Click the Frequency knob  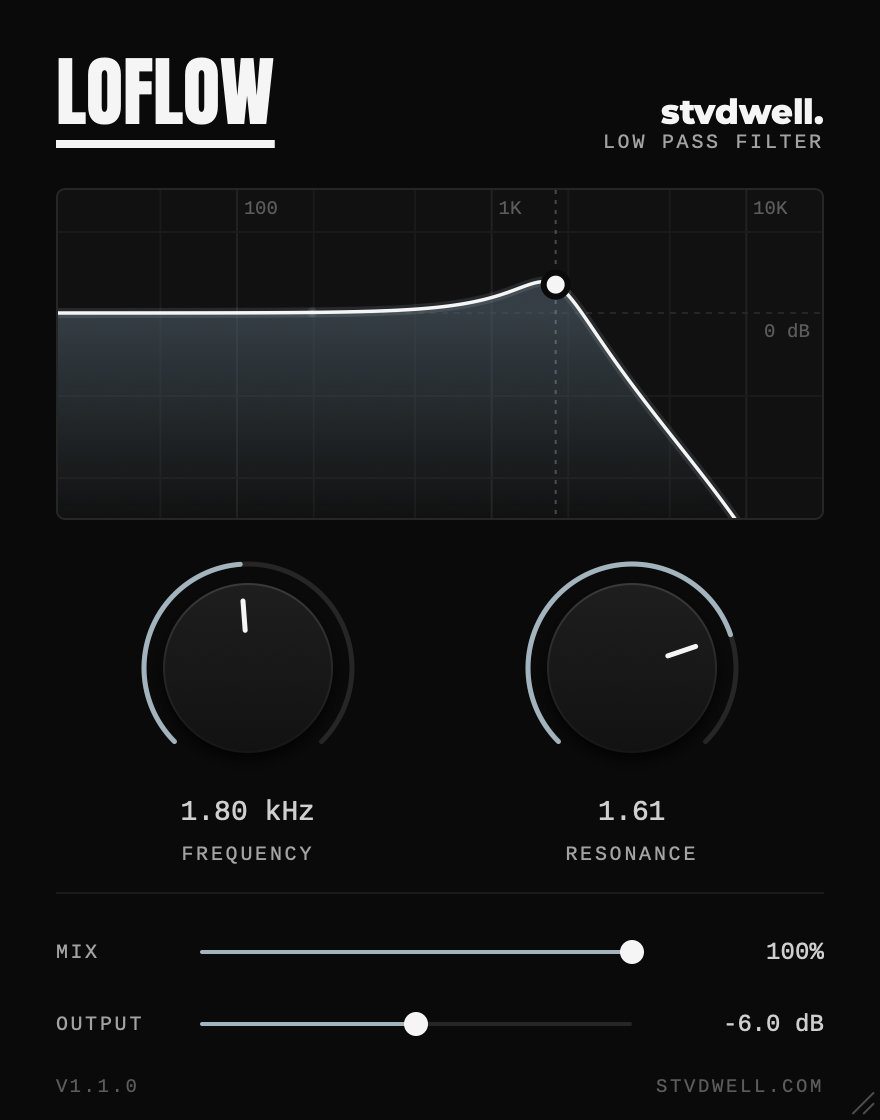[248, 668]
